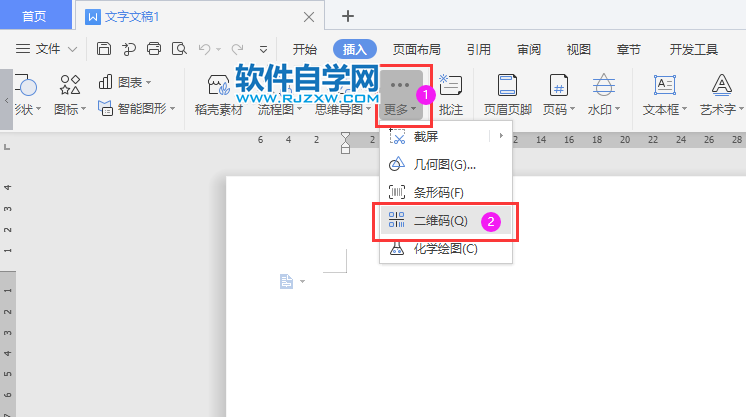This screenshot has height=417, width=746.
Task: Click the ruler indent hourglass marker
Action: coord(345,143)
